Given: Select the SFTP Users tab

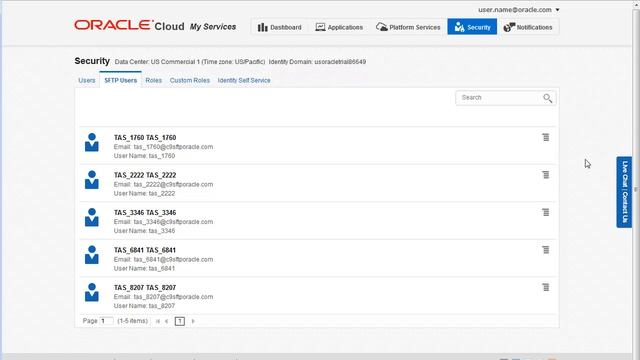Looking at the screenshot, I should (x=120, y=80).
